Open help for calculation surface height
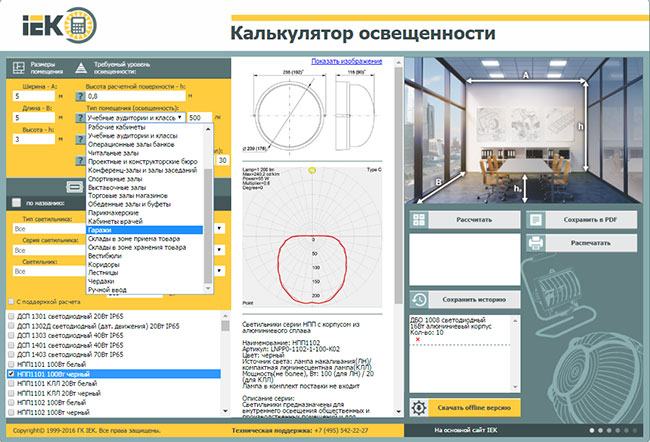Viewport: 650px width, 442px height. click(80, 96)
